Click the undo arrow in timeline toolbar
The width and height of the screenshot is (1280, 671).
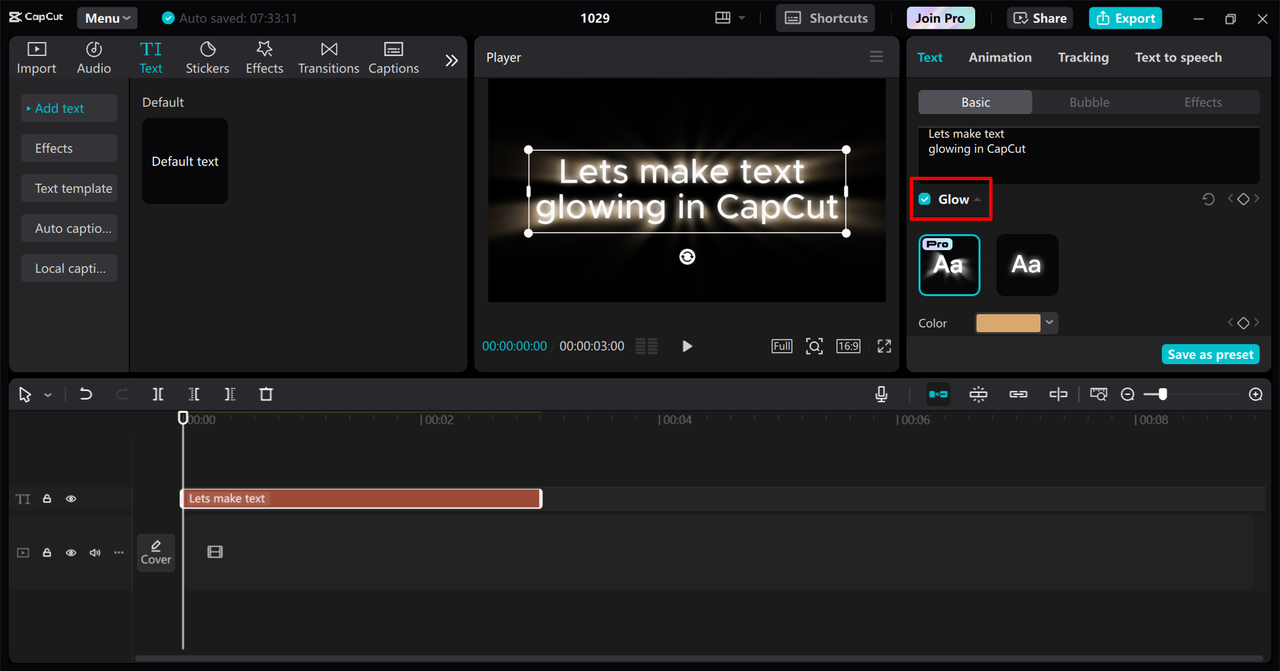(x=86, y=394)
